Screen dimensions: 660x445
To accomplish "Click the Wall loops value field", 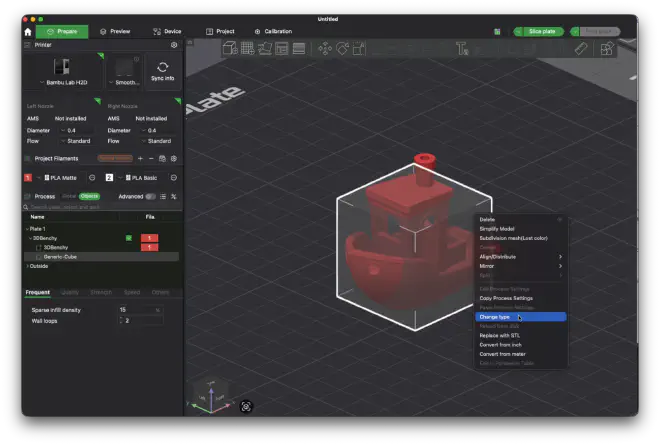I will [x=140, y=320].
